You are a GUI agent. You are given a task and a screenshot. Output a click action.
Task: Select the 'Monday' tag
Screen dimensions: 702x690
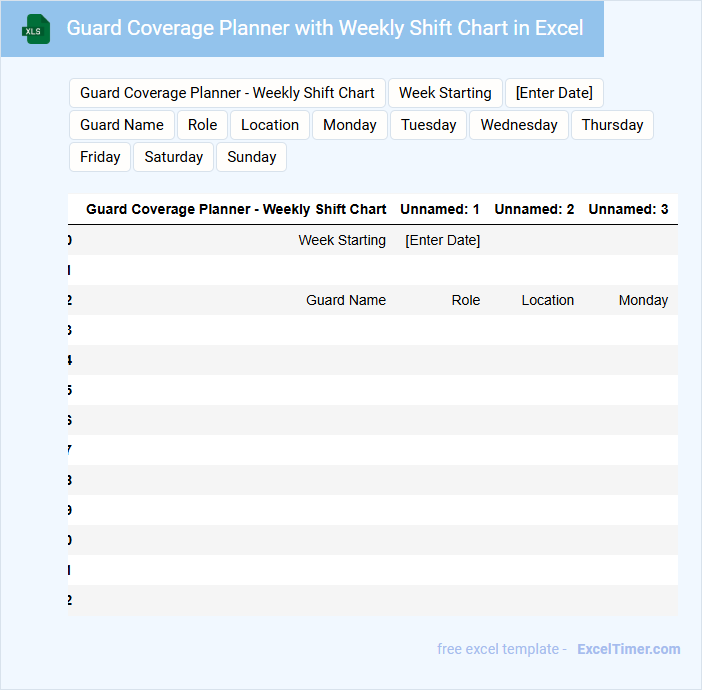point(350,125)
